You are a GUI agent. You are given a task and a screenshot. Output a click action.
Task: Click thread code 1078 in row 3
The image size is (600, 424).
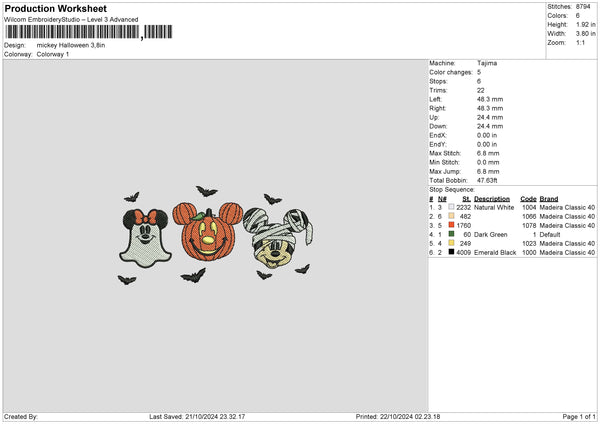pos(529,225)
